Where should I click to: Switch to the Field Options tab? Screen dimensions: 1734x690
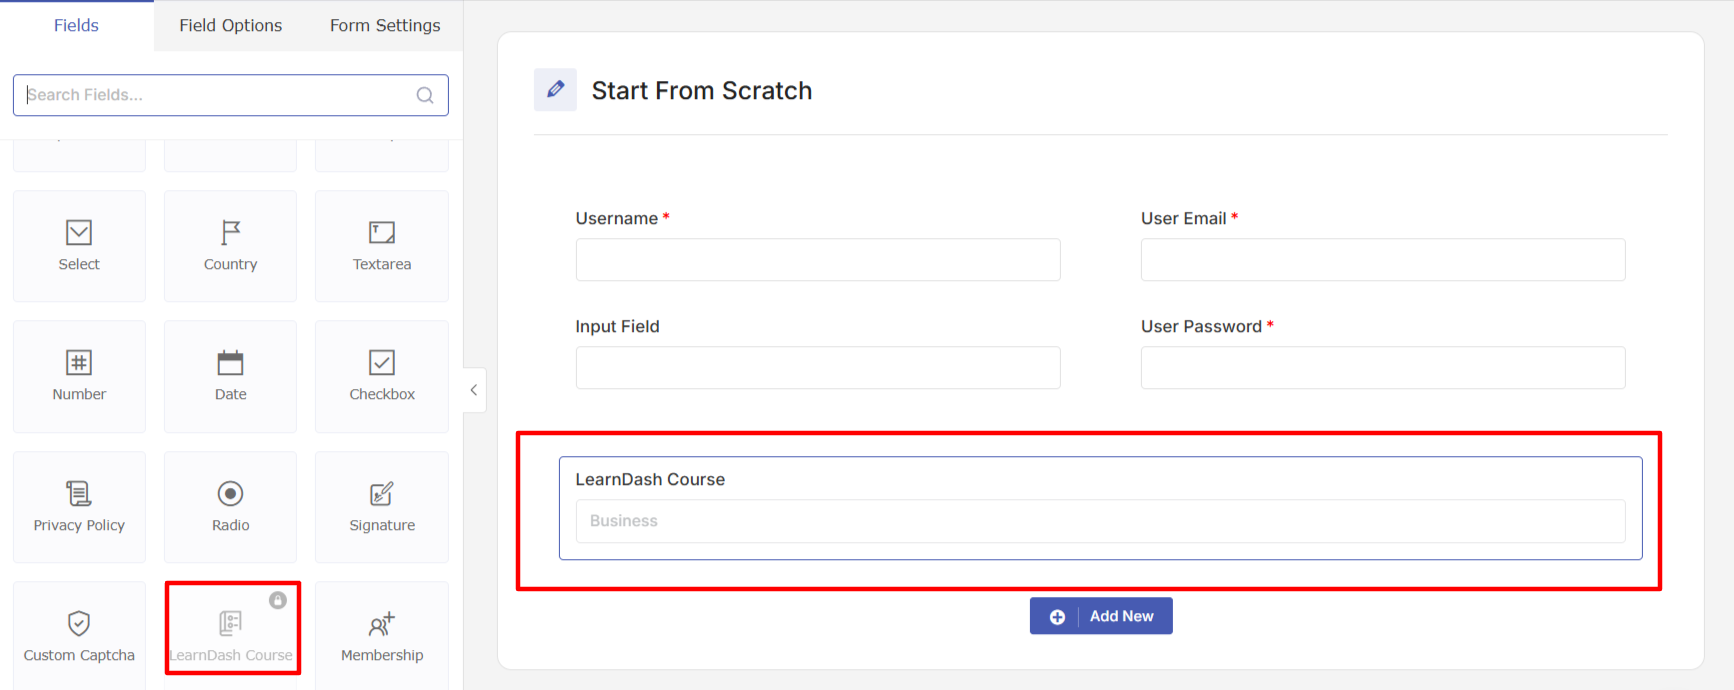(231, 25)
